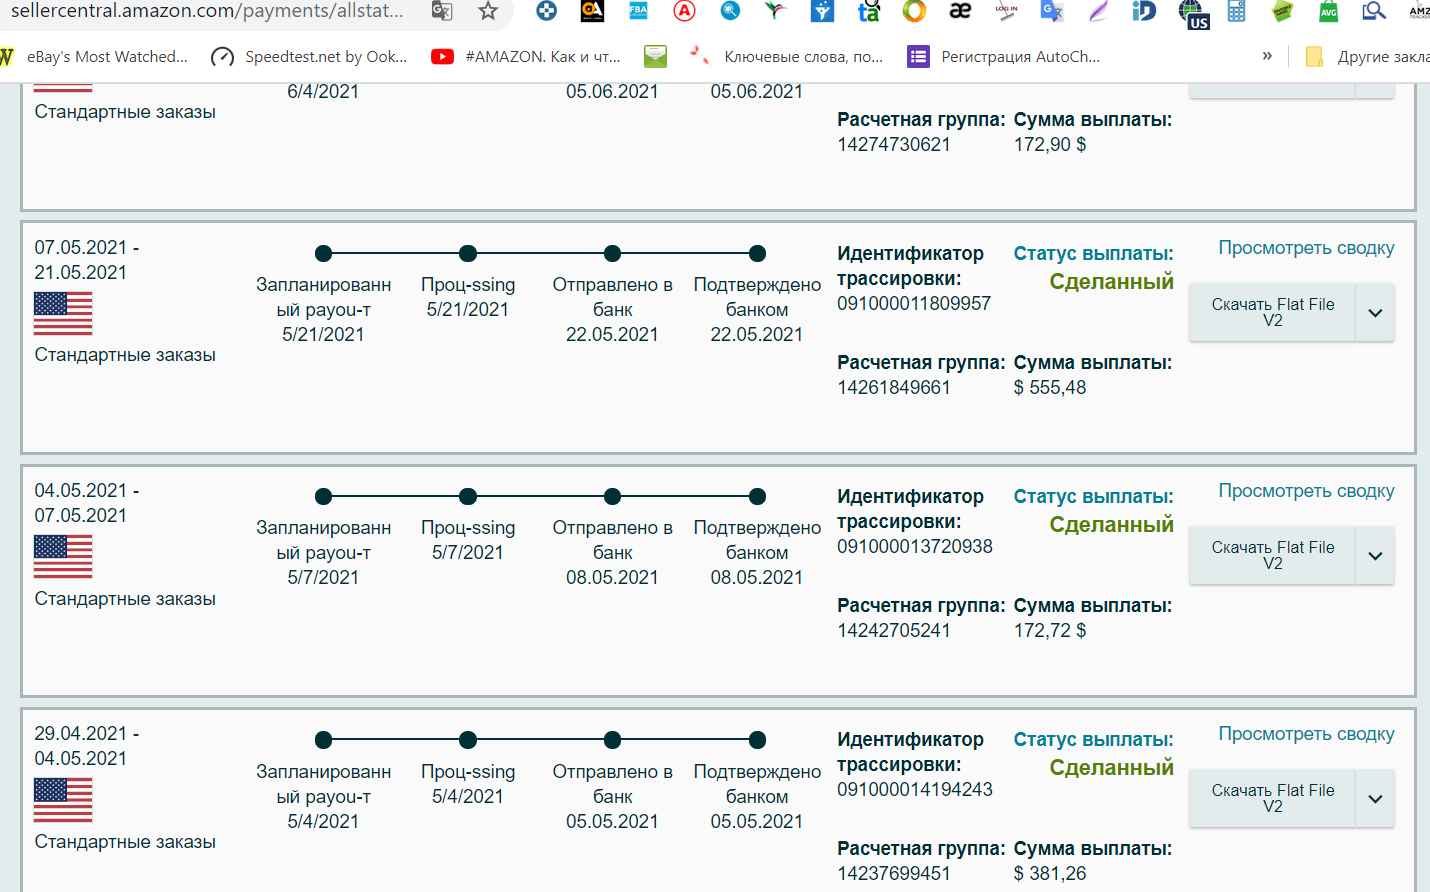Open the green AVG price tag extension
Screen dimensions: 1430x892
(1329, 11)
